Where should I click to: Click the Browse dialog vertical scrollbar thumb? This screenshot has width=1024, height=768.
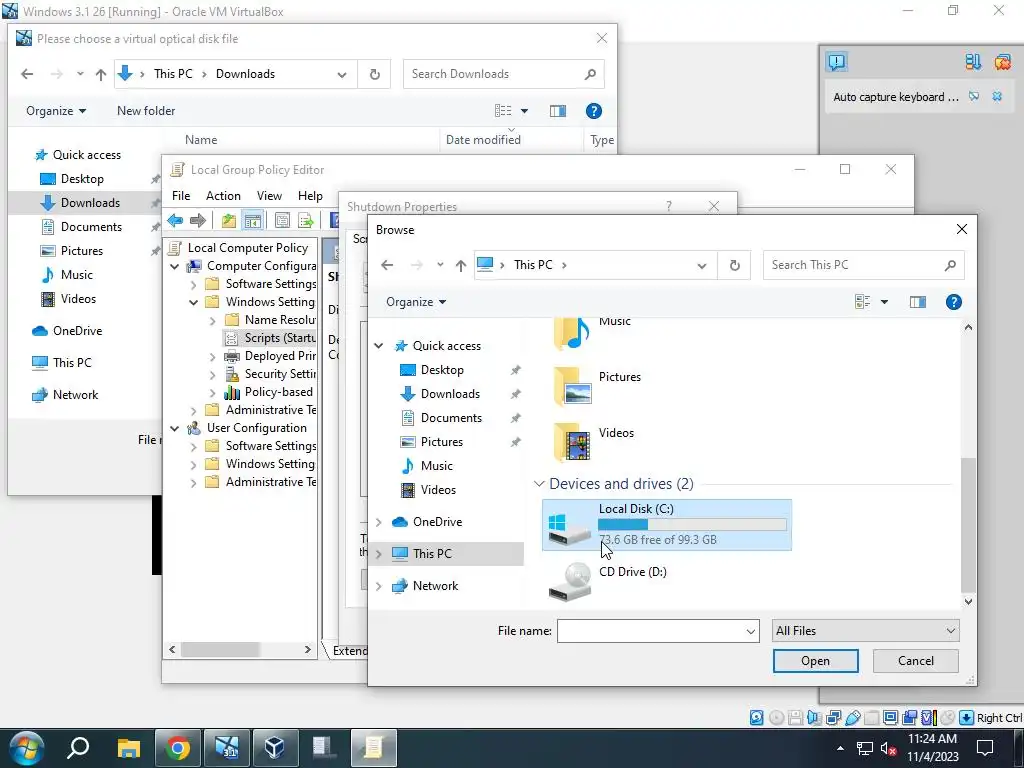968,524
